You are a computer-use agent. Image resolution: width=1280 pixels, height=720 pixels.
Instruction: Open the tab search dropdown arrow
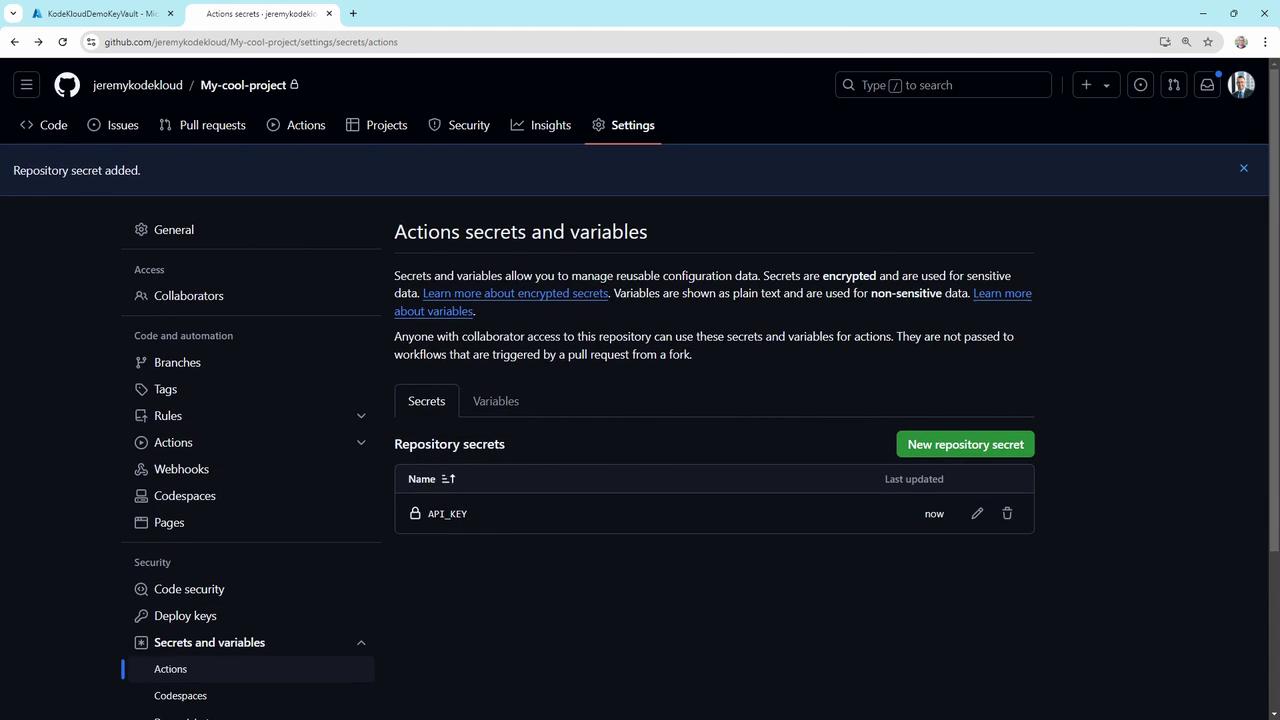(x=12, y=13)
